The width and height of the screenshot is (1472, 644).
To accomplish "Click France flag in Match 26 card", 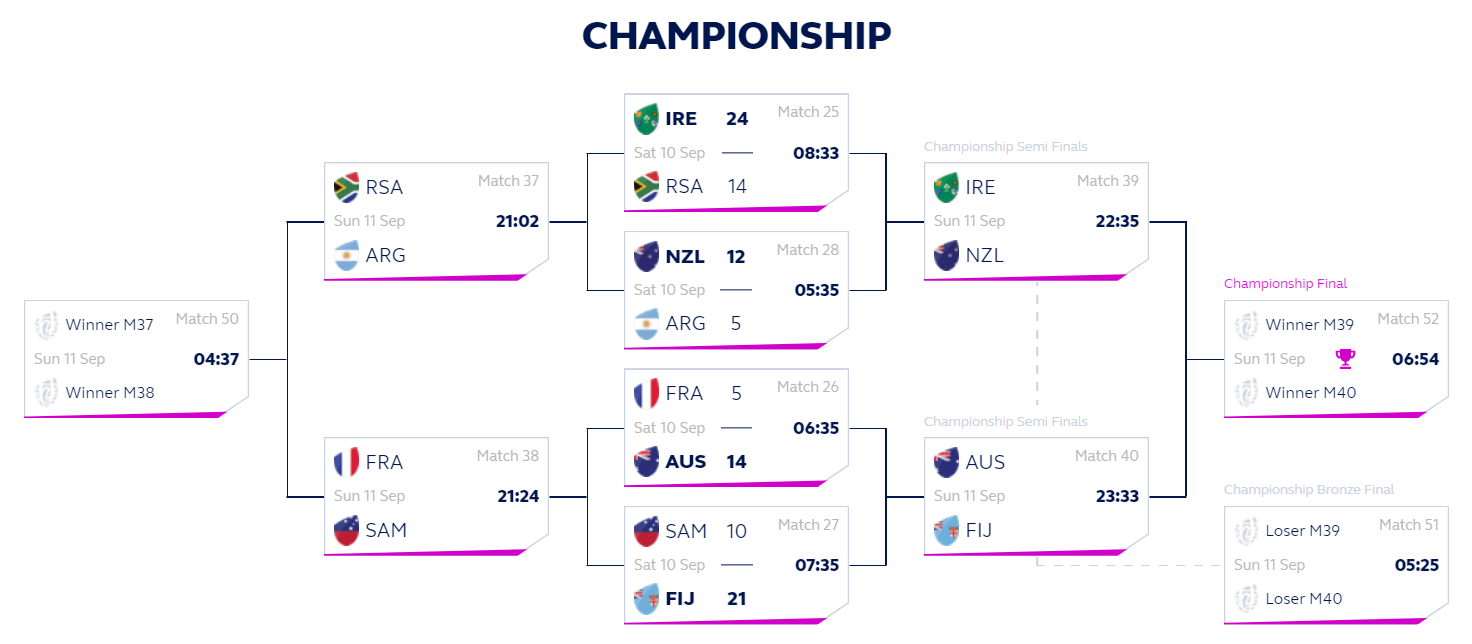I will coord(647,394).
